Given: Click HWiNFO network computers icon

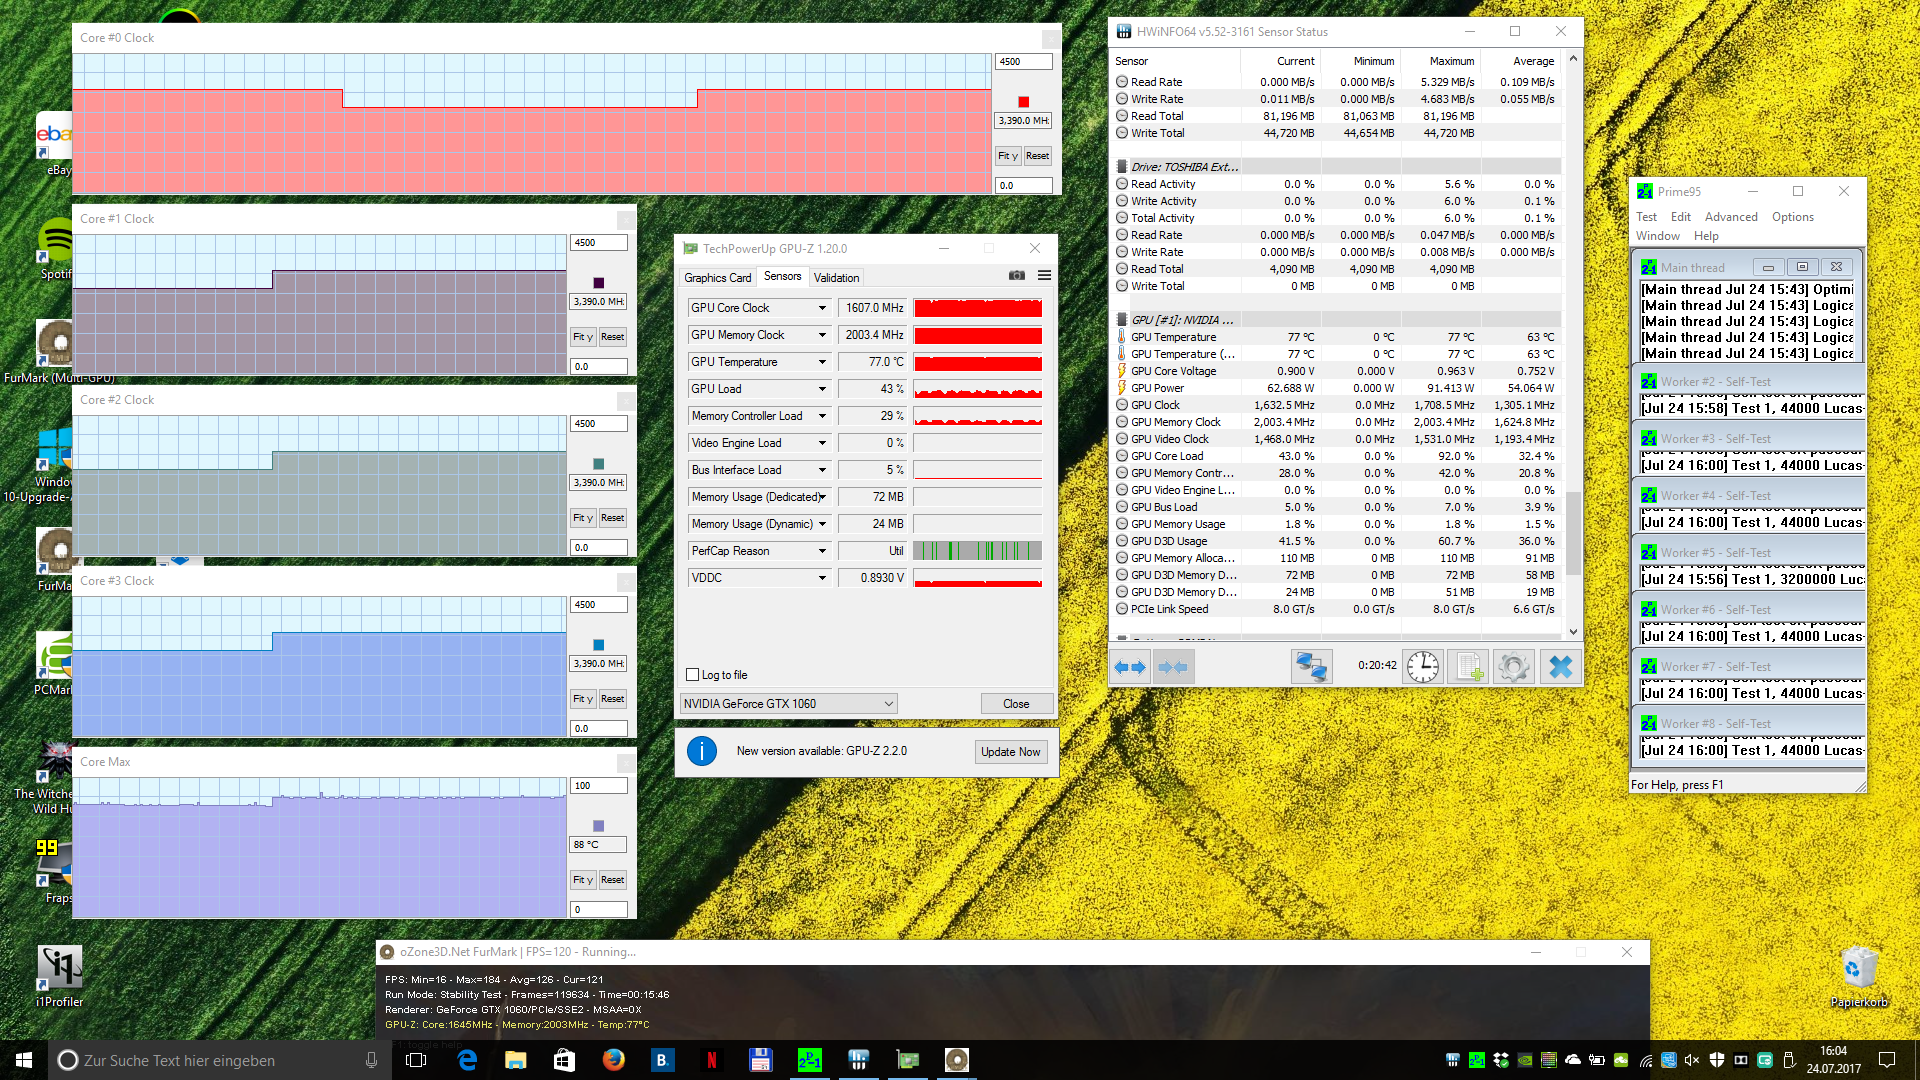Looking at the screenshot, I should (x=1310, y=667).
